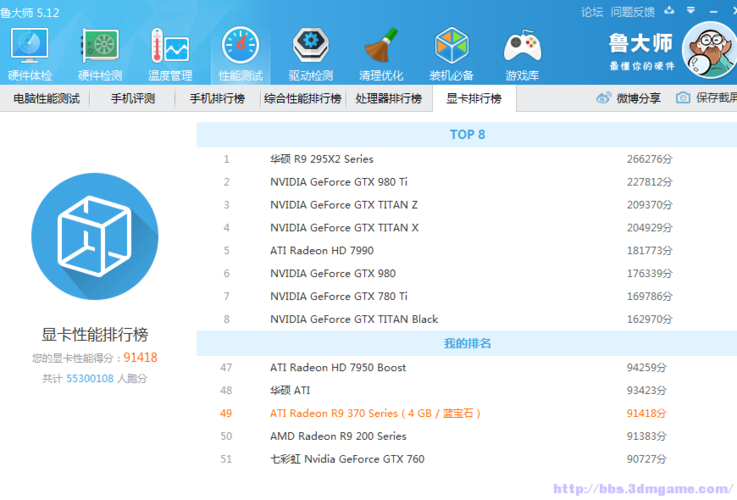Select row AMD Radeon R9 200 Series
The height and width of the screenshot is (500, 737).
pos(467,436)
